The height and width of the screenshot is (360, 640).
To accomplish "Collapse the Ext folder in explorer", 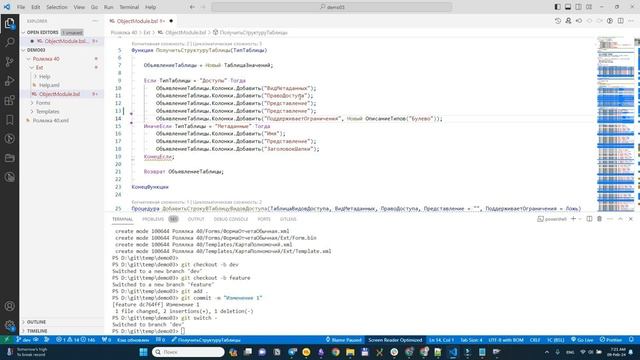I will pyautogui.click(x=39, y=67).
